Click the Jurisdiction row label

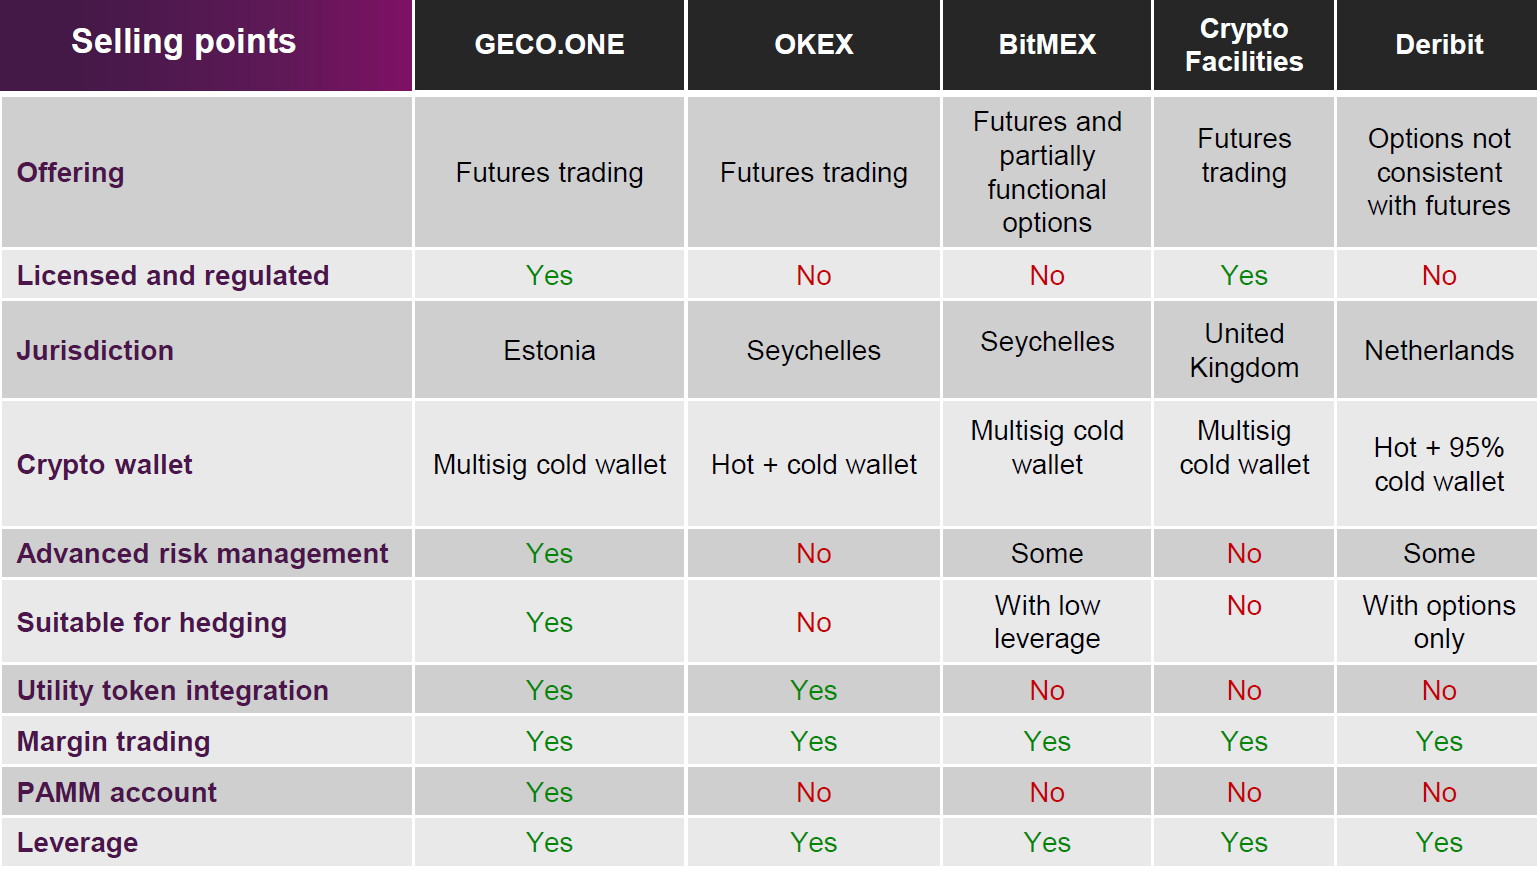pos(95,350)
